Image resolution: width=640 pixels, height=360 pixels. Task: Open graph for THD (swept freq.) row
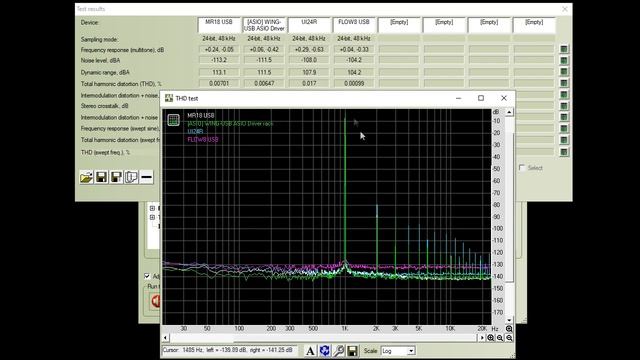pyautogui.click(x=564, y=152)
